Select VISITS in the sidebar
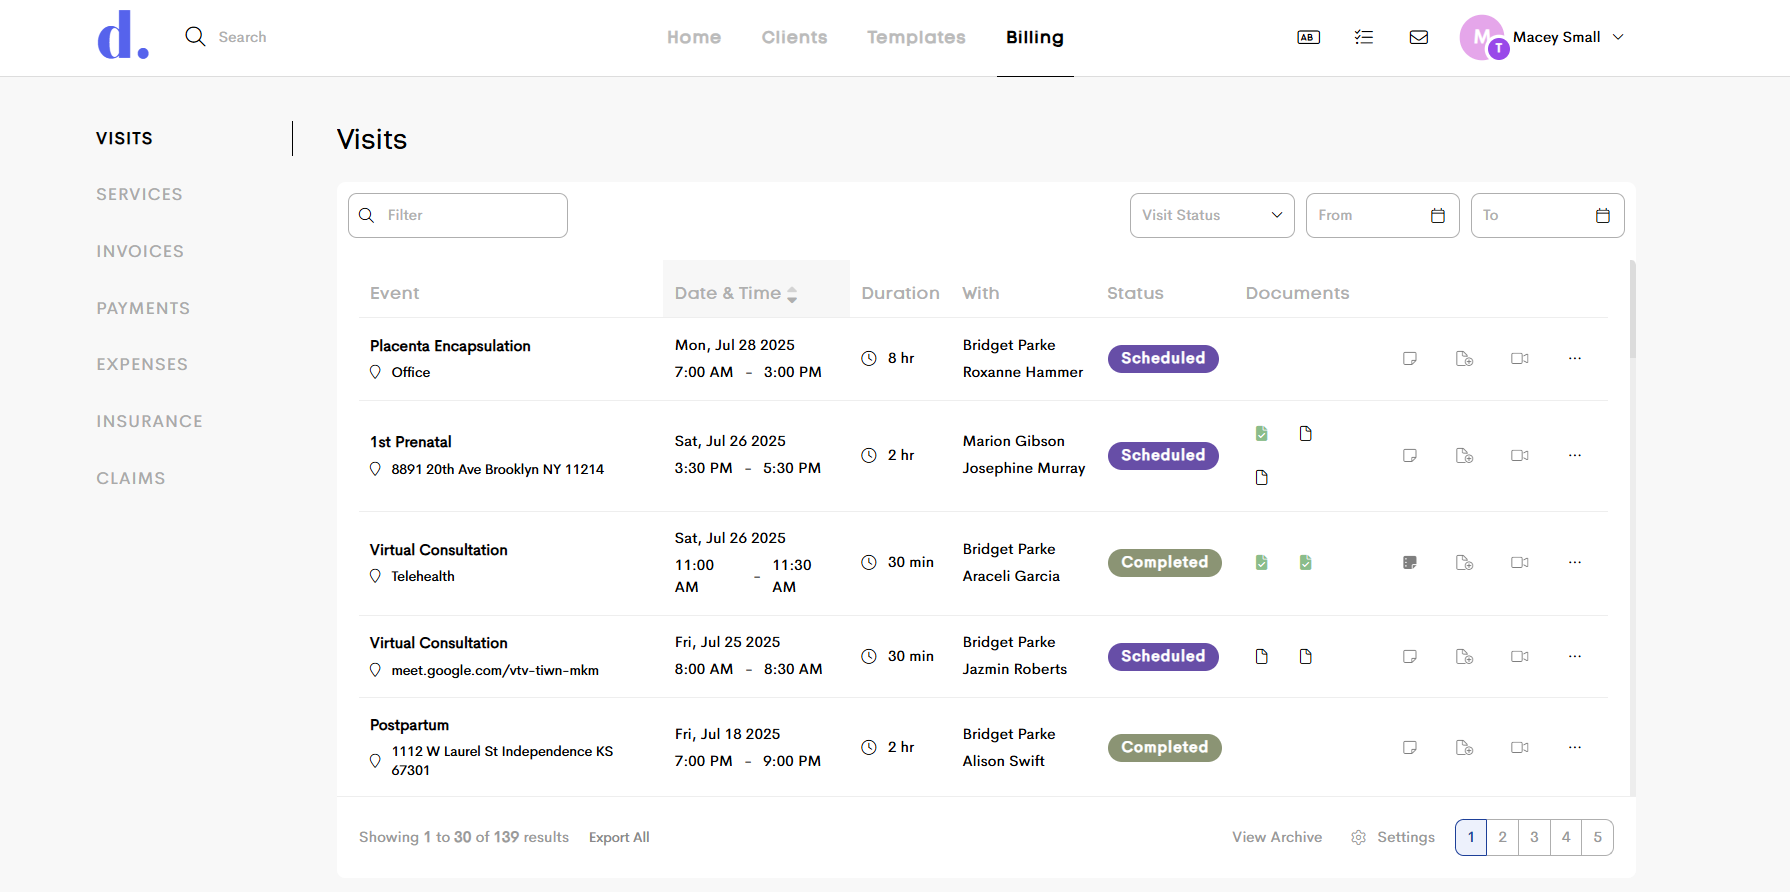1790x892 pixels. 124,138
